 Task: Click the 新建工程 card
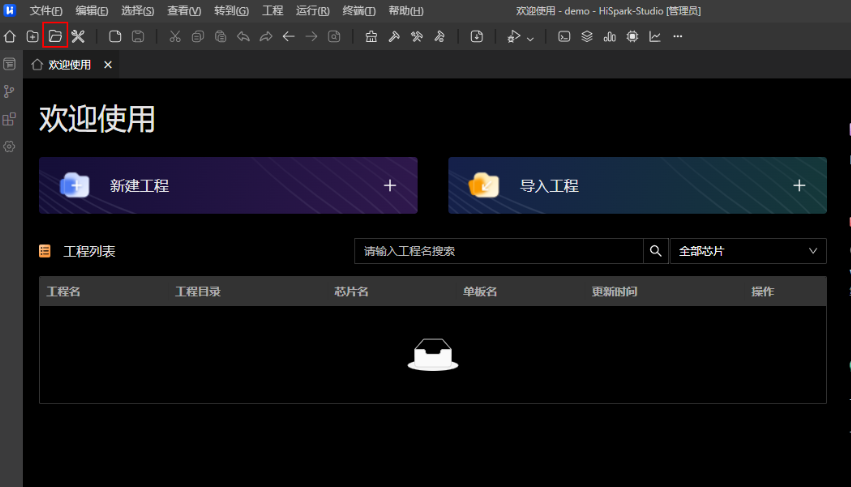coord(228,186)
